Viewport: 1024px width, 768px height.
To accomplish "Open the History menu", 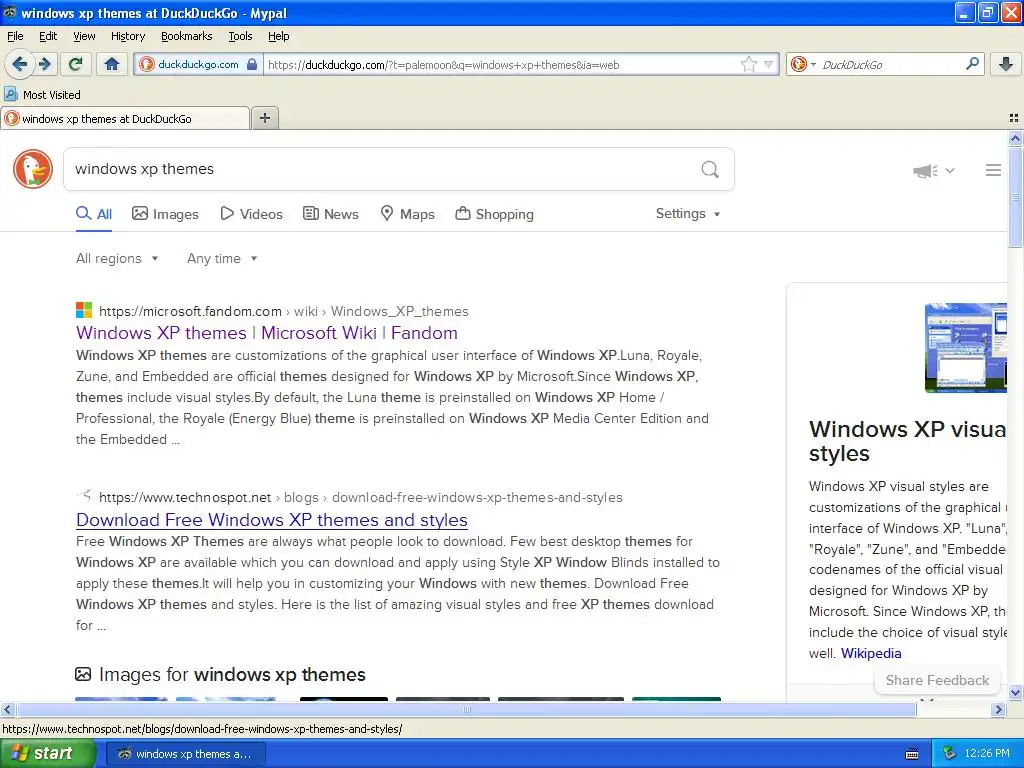I will coord(127,36).
